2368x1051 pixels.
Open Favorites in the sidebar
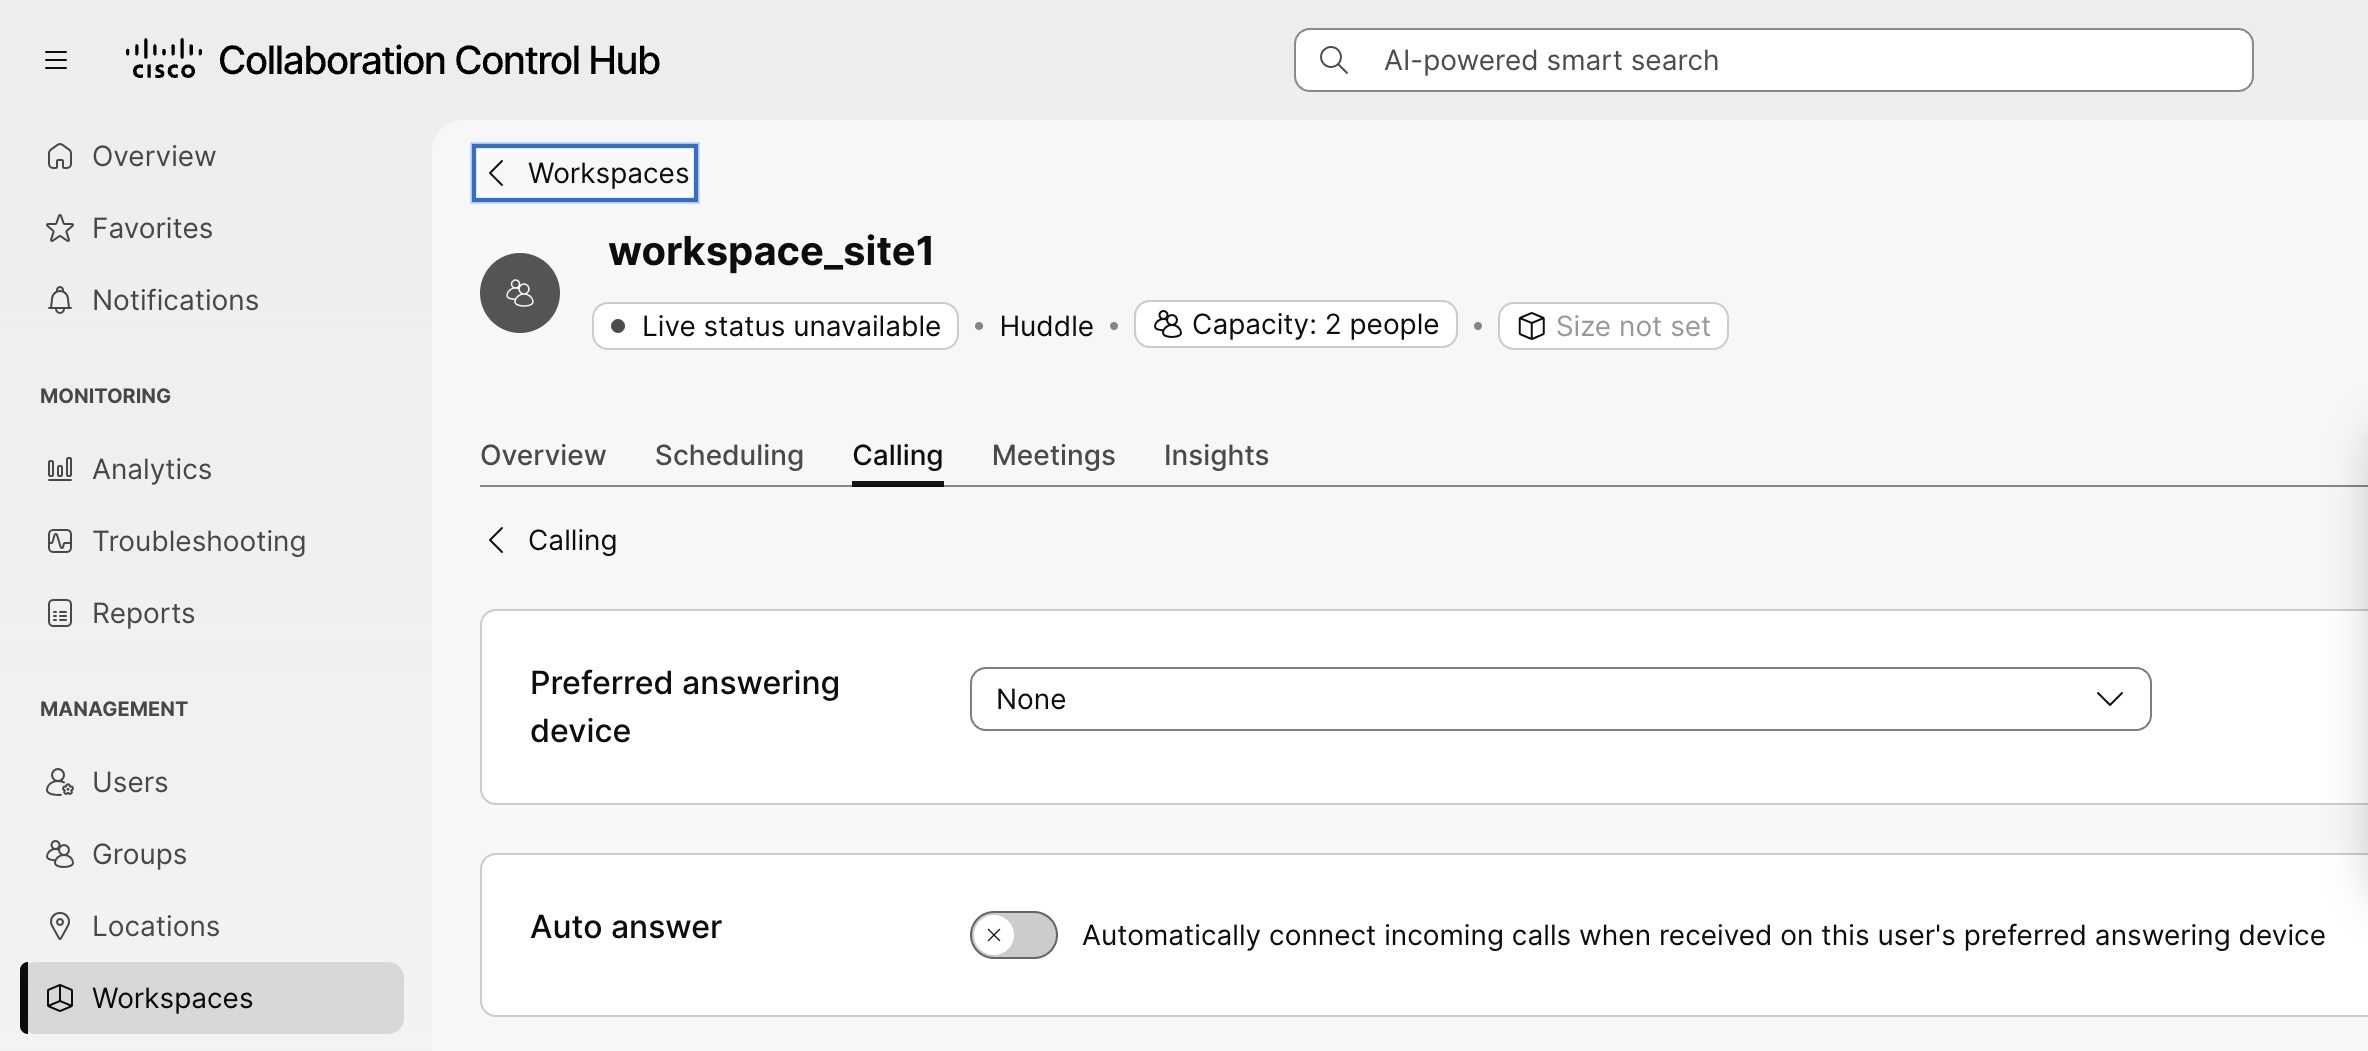(x=152, y=228)
